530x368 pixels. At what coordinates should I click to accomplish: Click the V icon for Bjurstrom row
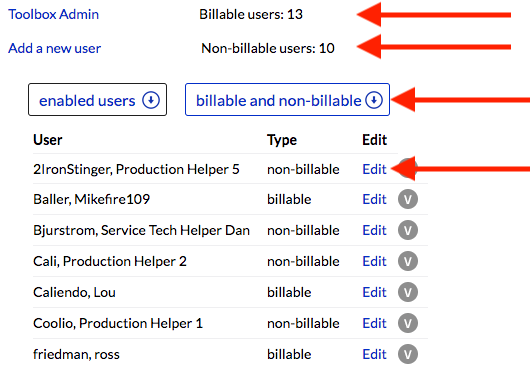408,230
